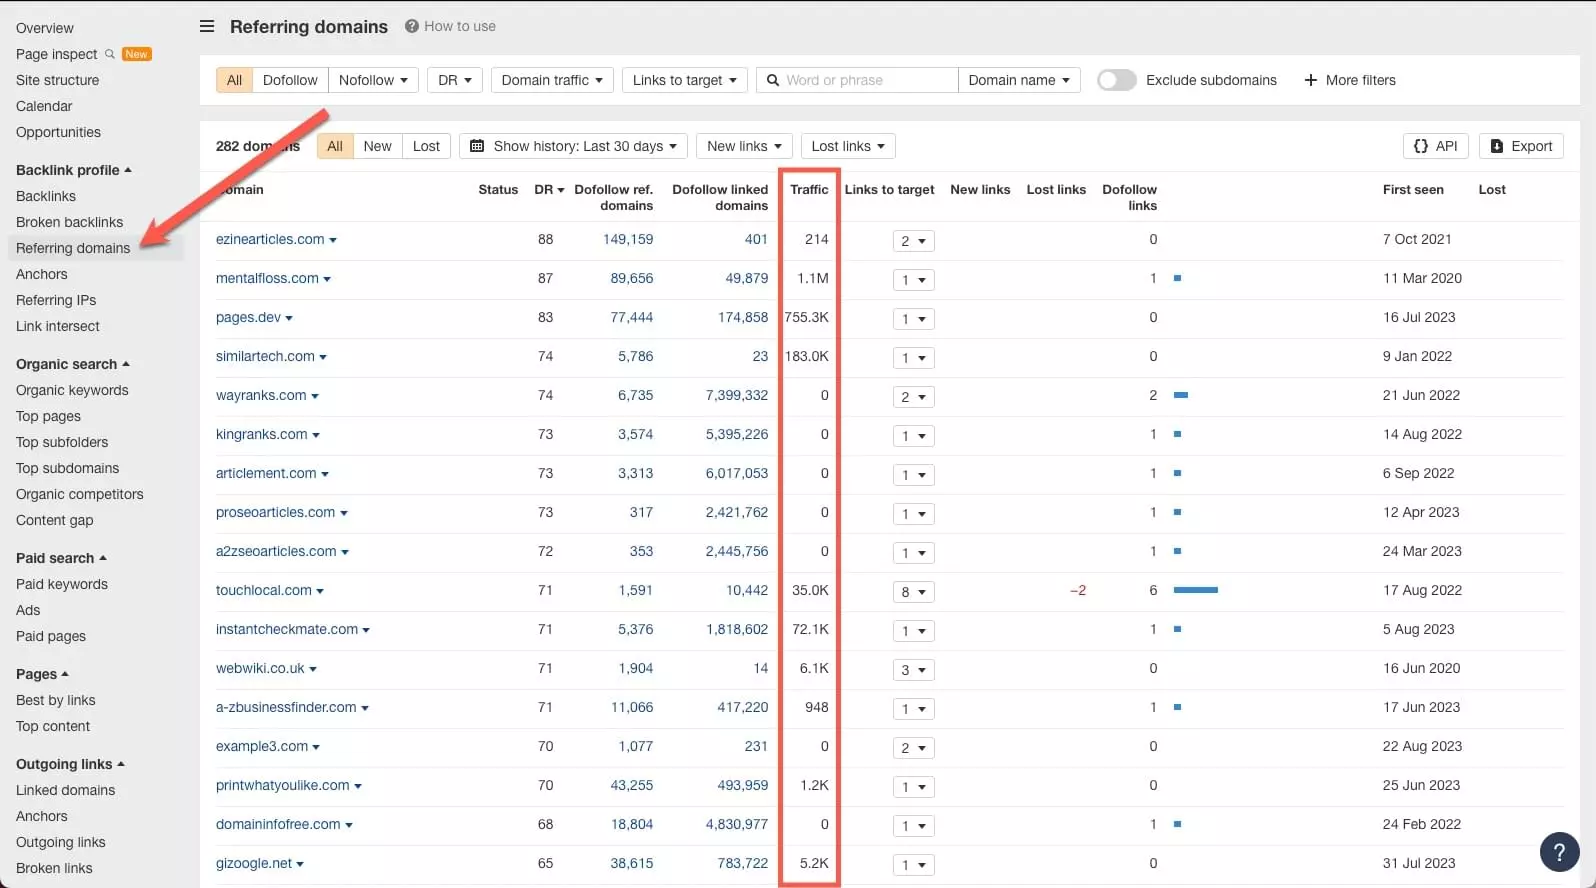Open the similartech.com domain link
The height and width of the screenshot is (888, 1596).
pyautogui.click(x=265, y=356)
